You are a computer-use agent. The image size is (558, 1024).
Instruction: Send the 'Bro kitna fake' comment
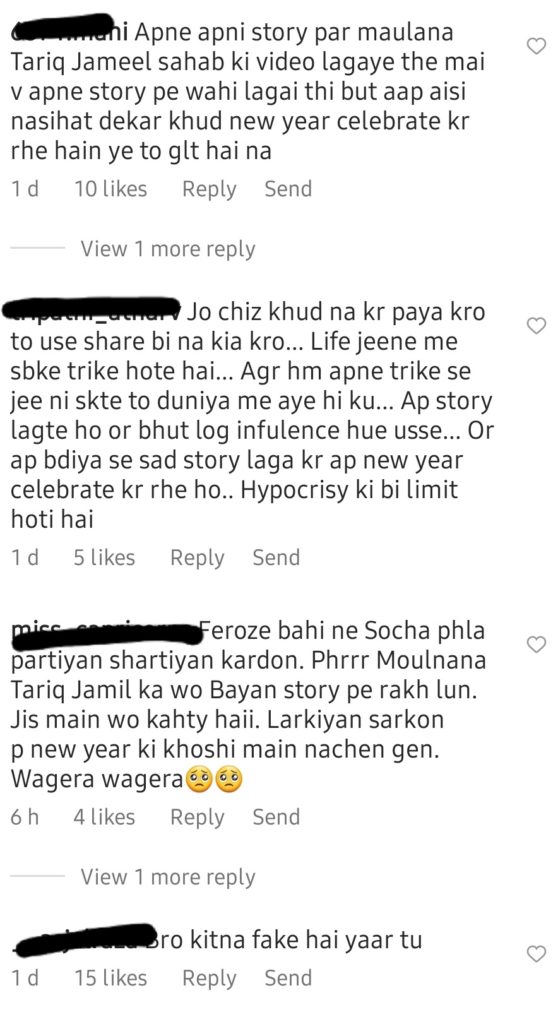288,978
